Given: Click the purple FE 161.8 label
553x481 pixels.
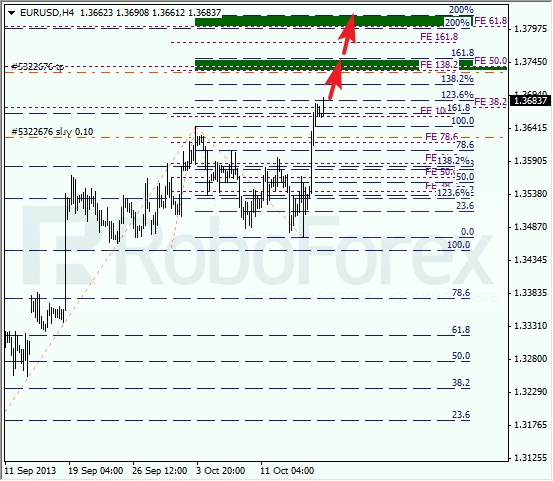Looking at the screenshot, I should click(x=439, y=37).
